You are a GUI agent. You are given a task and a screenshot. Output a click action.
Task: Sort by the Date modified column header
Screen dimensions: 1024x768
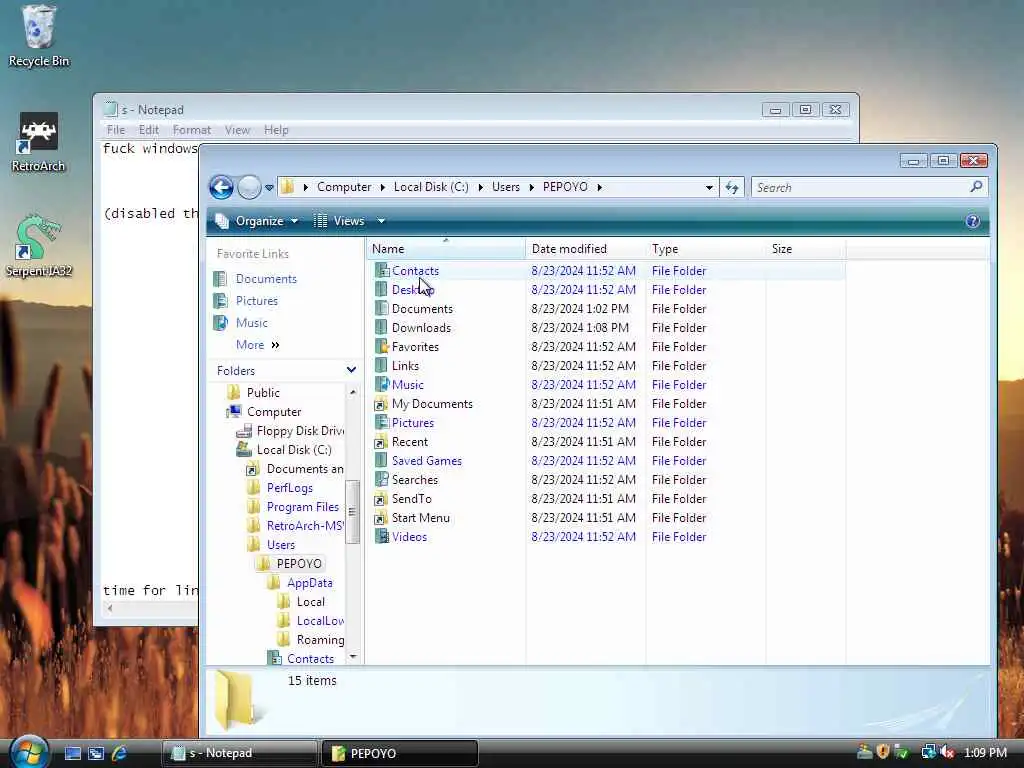(585, 249)
